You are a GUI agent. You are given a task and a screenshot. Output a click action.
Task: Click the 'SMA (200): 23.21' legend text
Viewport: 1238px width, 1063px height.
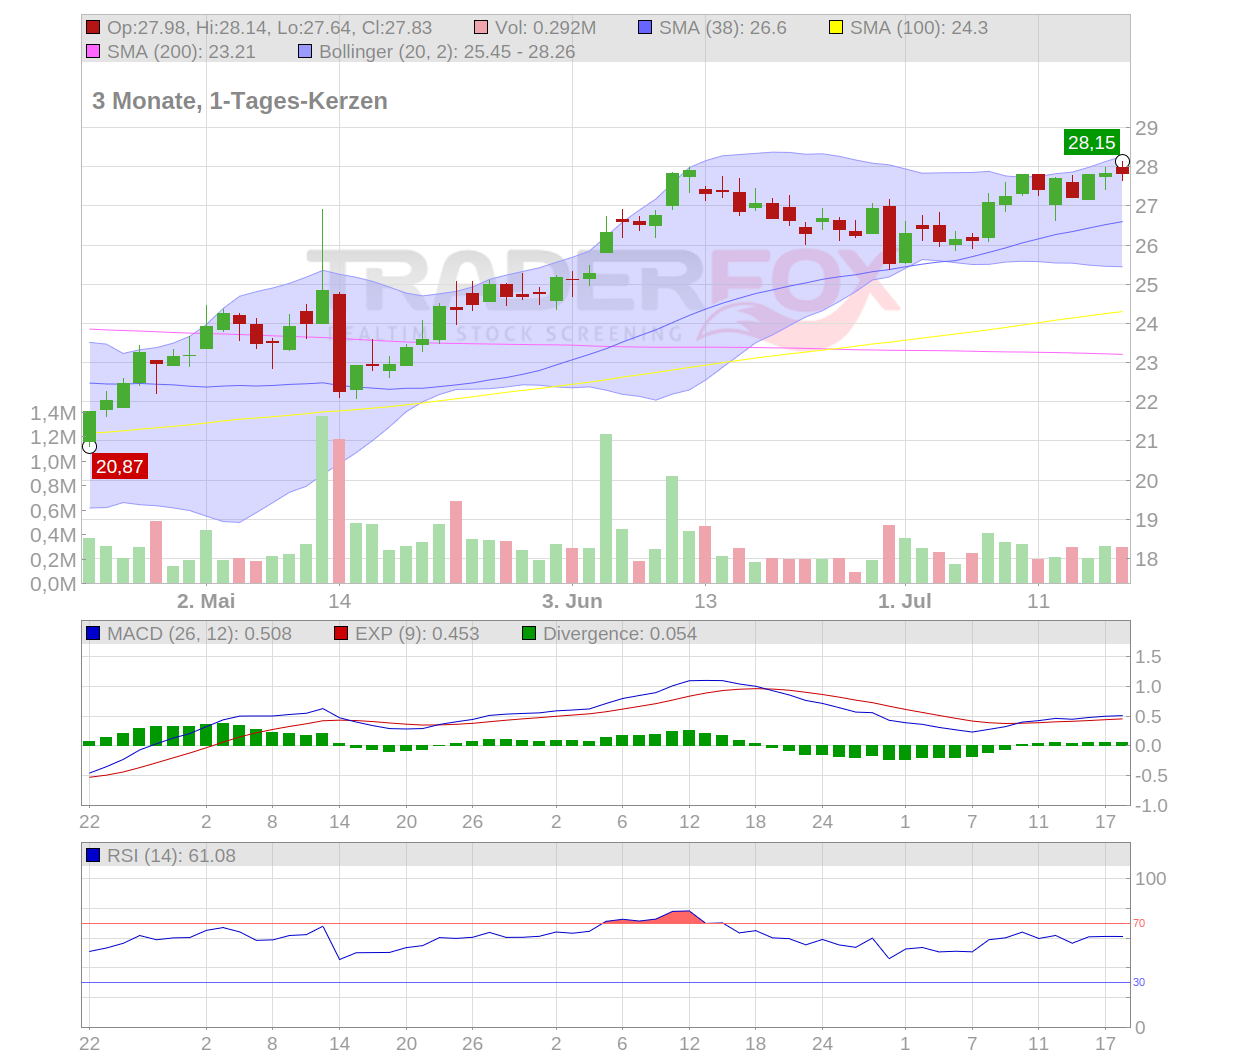181,52
